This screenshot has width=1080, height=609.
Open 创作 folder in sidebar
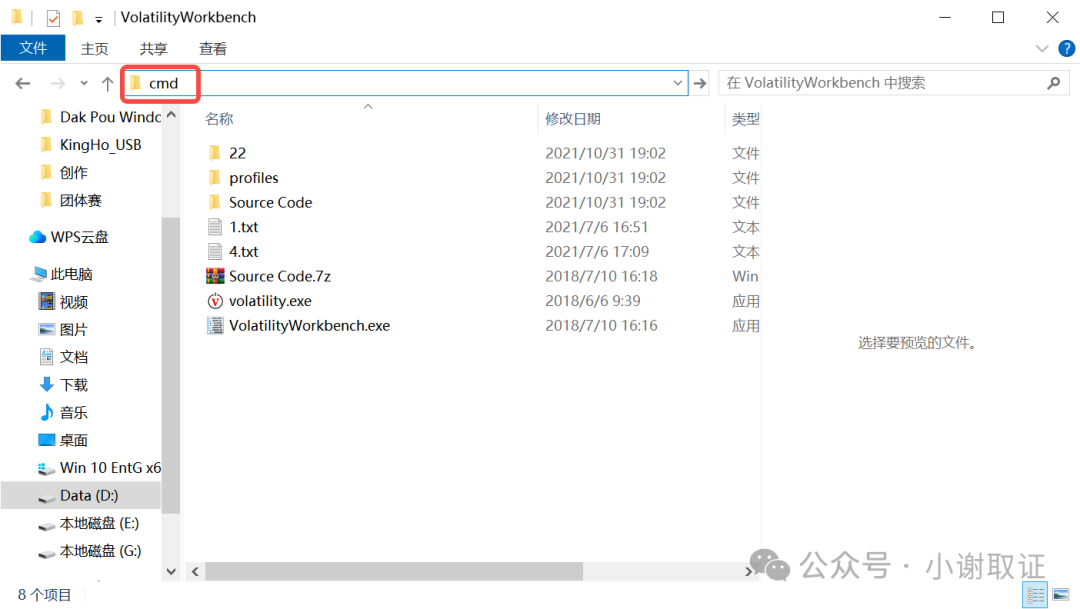pyautogui.click(x=74, y=172)
